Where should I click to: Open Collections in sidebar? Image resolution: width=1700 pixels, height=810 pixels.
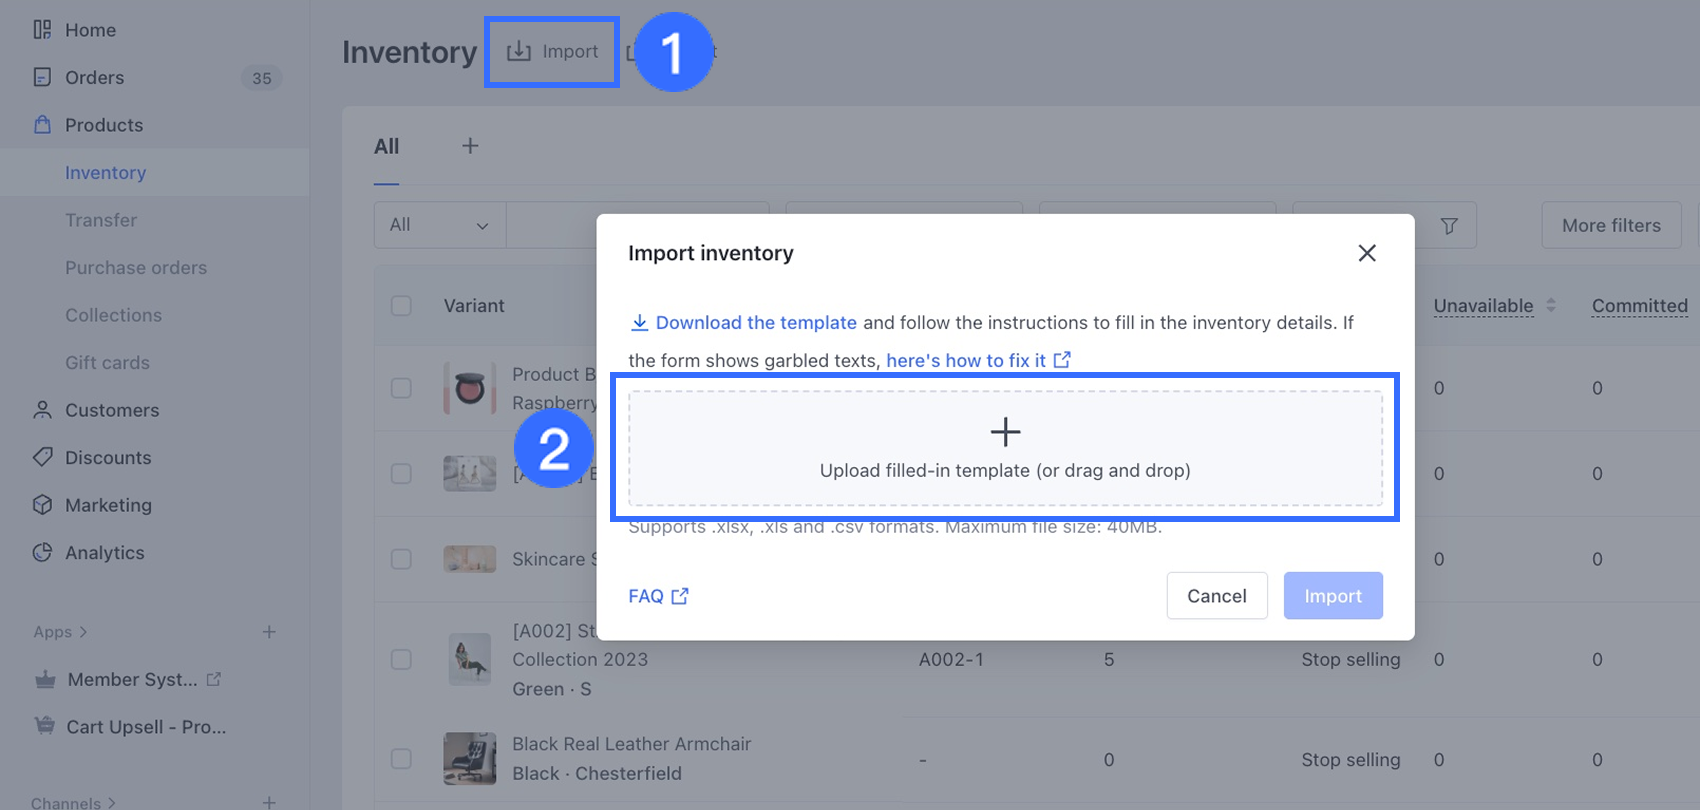pos(113,315)
